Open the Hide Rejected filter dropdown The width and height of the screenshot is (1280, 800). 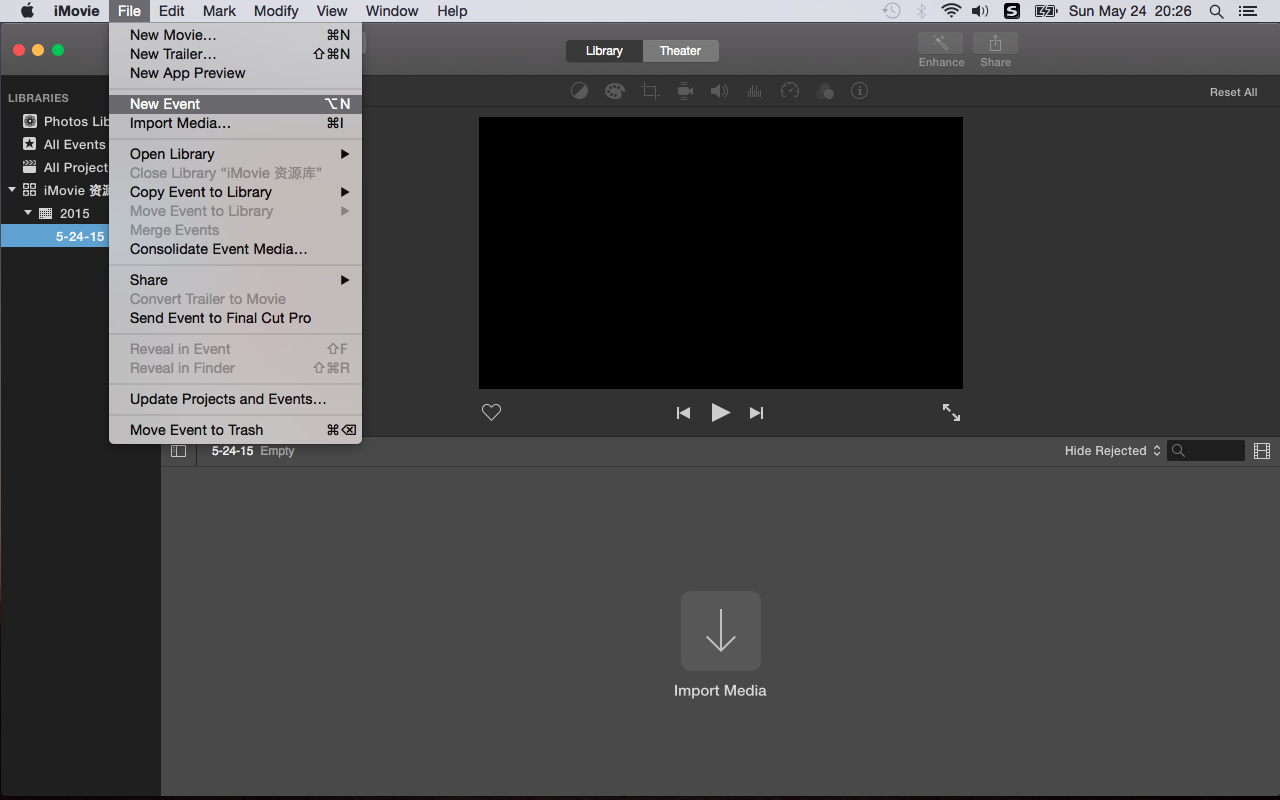click(x=1113, y=451)
